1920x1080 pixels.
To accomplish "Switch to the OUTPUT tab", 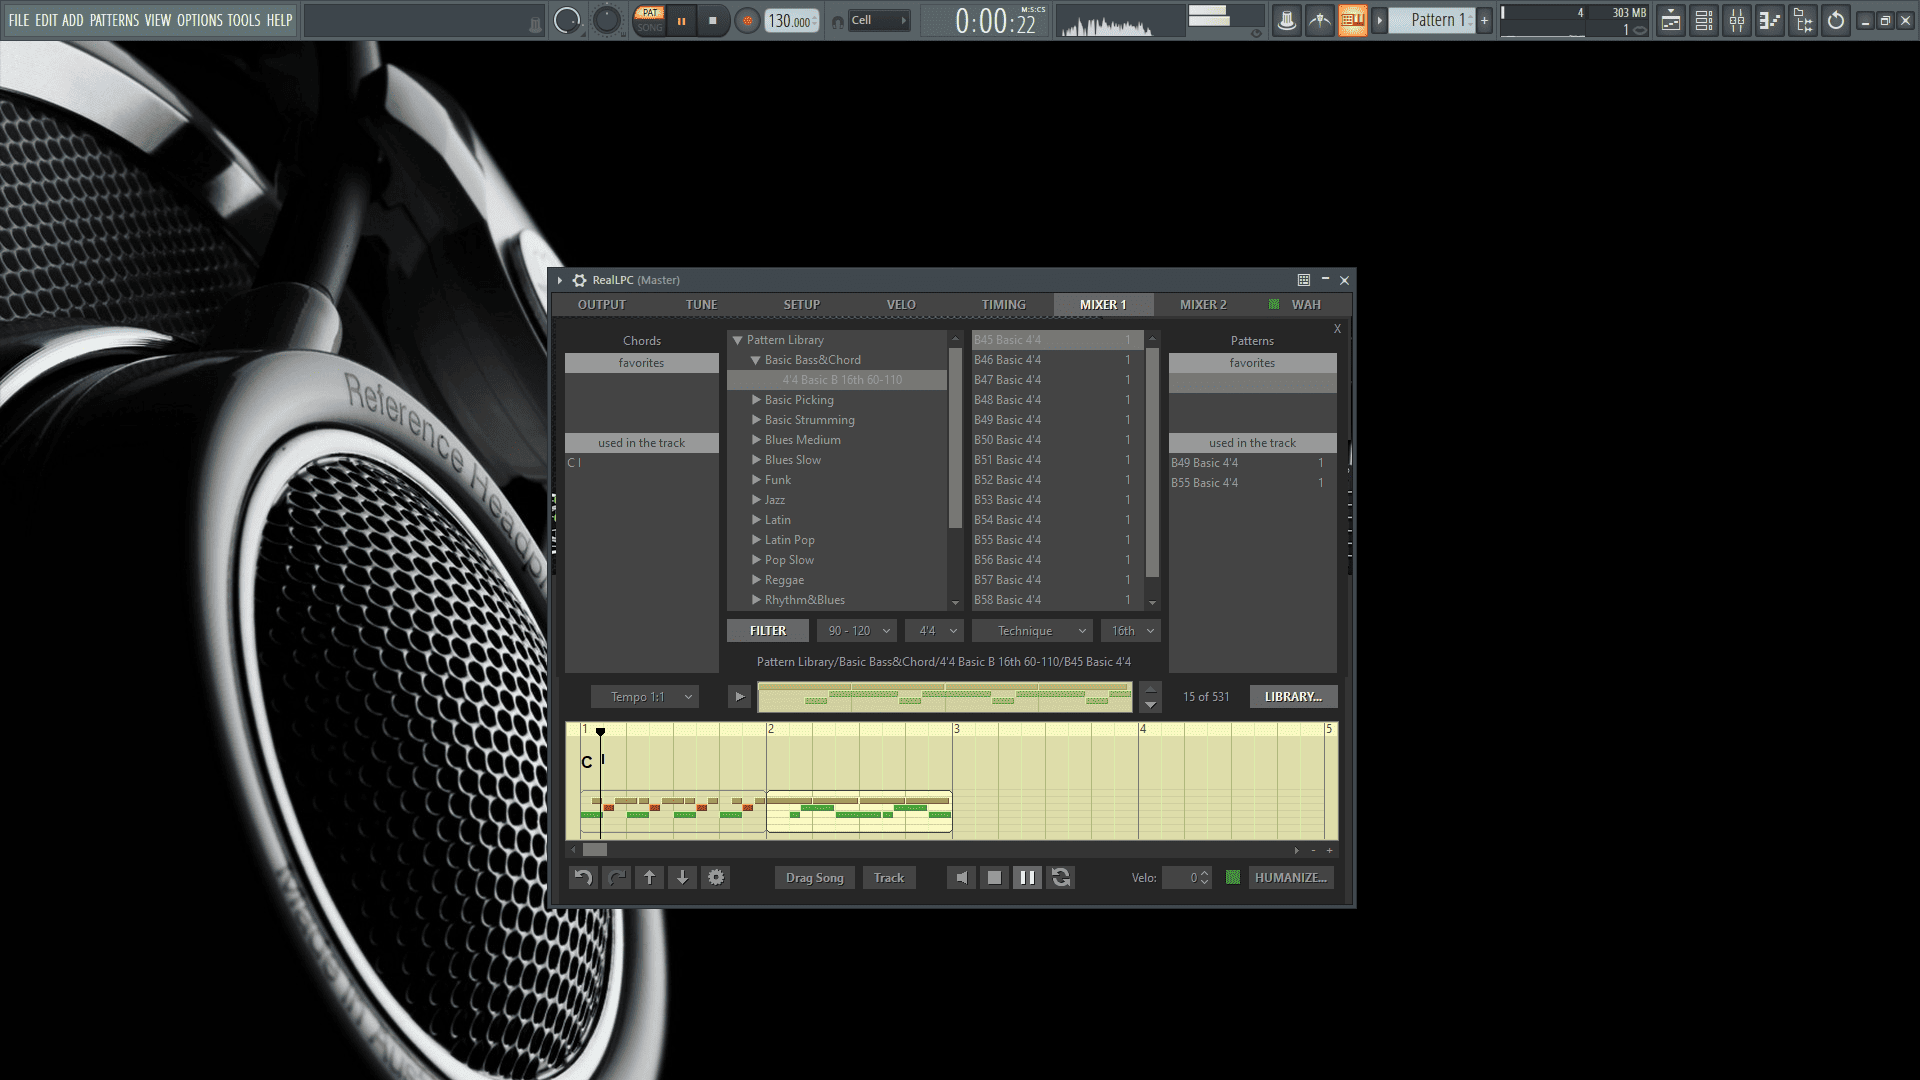I will [x=602, y=304].
